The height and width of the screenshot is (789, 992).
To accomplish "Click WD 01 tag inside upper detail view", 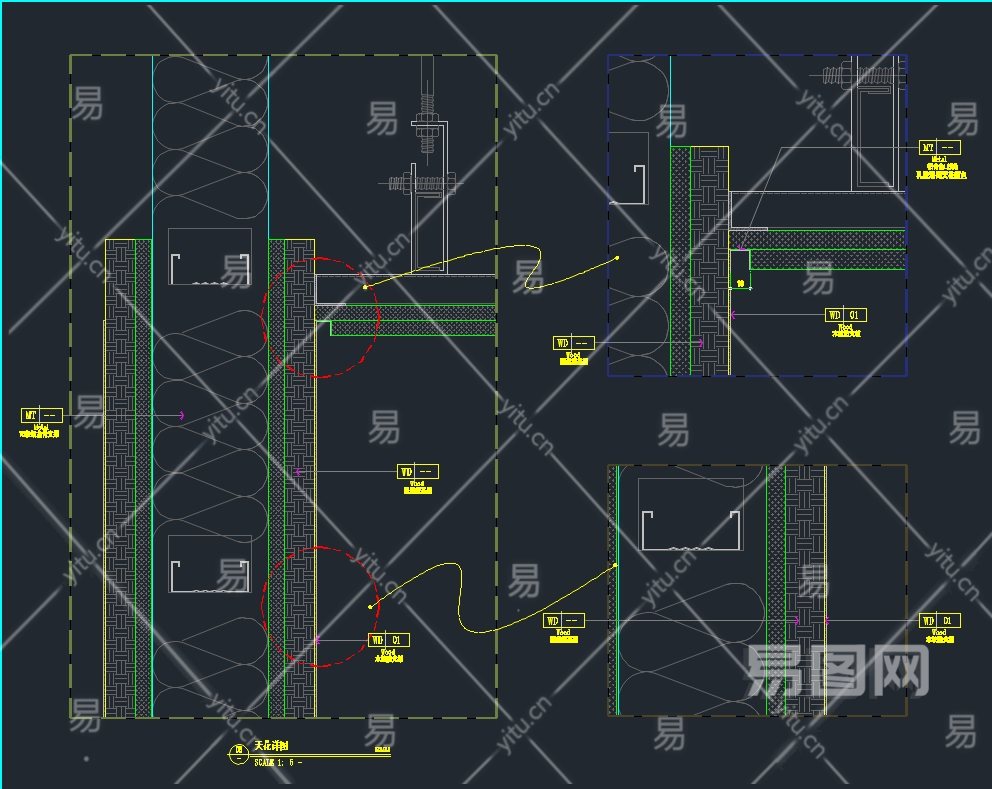I will [846, 315].
